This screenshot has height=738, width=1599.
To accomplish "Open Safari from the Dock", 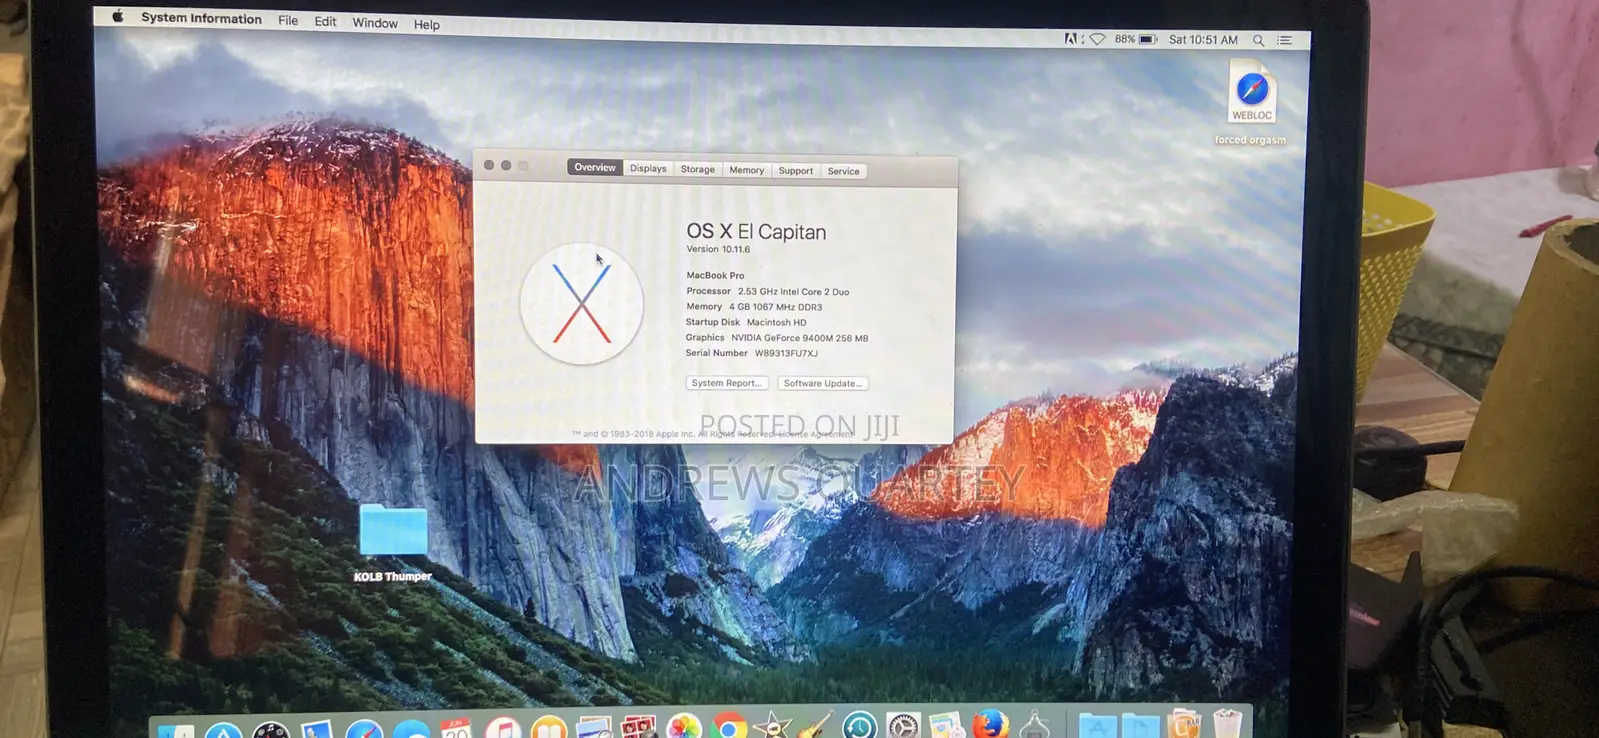I will (x=364, y=731).
